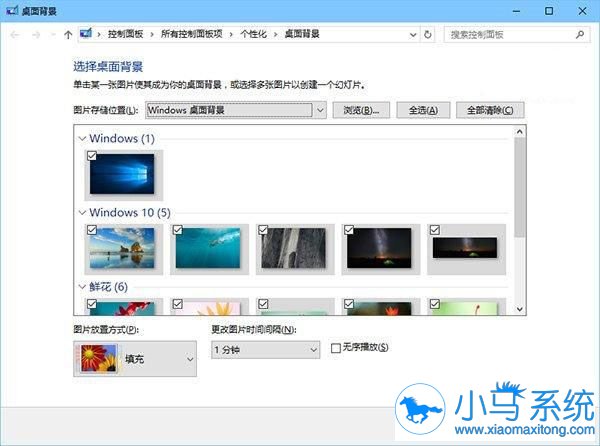Open the picture location combo box

(236, 110)
